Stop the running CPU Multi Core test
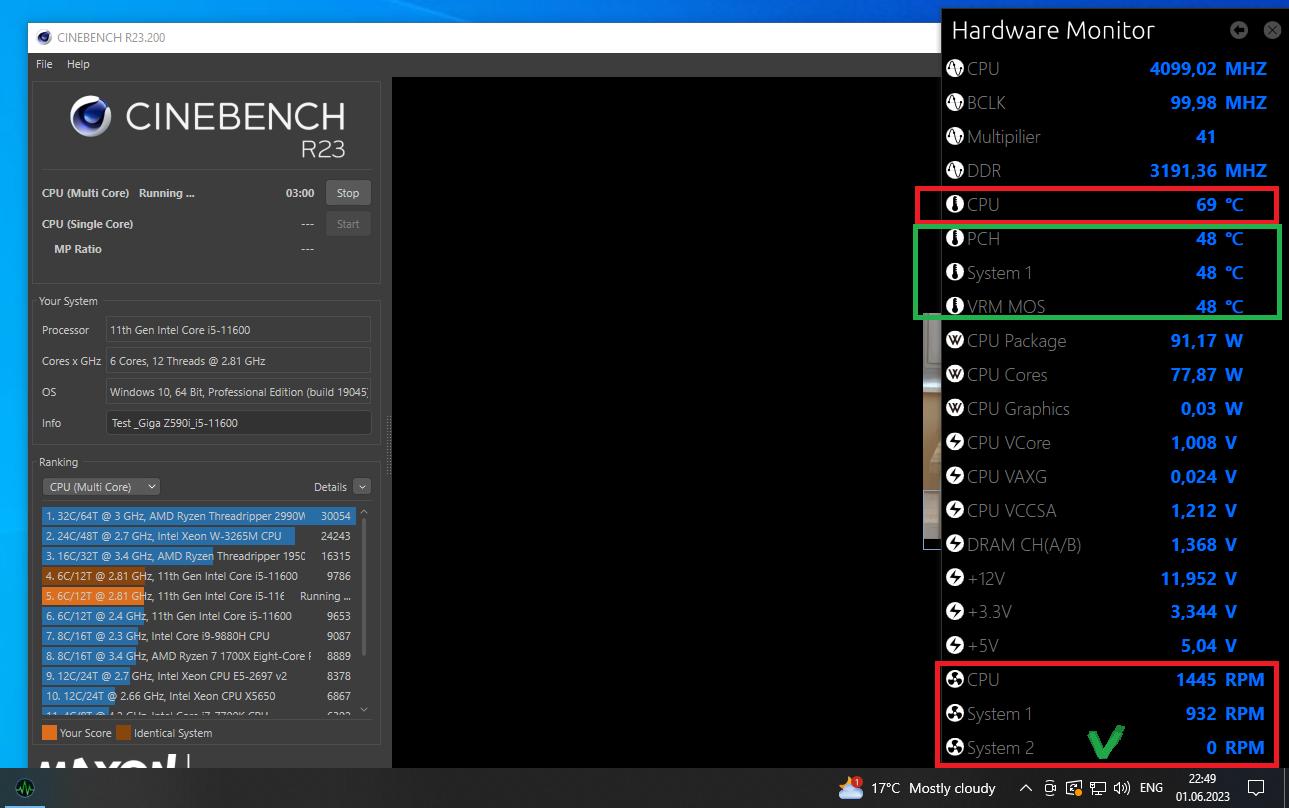Image resolution: width=1289 pixels, height=808 pixels. pyautogui.click(x=348, y=193)
